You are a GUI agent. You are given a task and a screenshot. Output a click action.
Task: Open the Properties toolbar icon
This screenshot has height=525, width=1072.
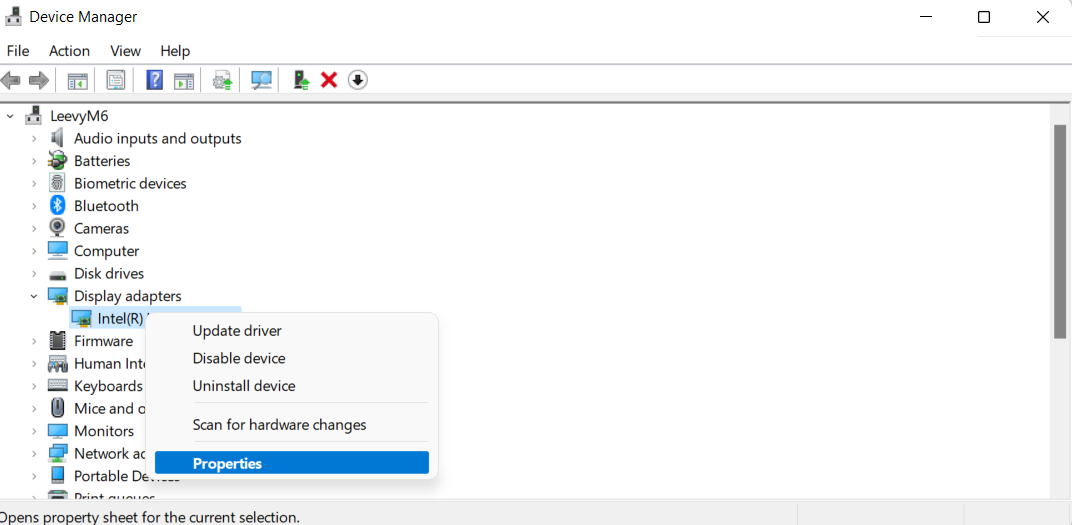(116, 81)
